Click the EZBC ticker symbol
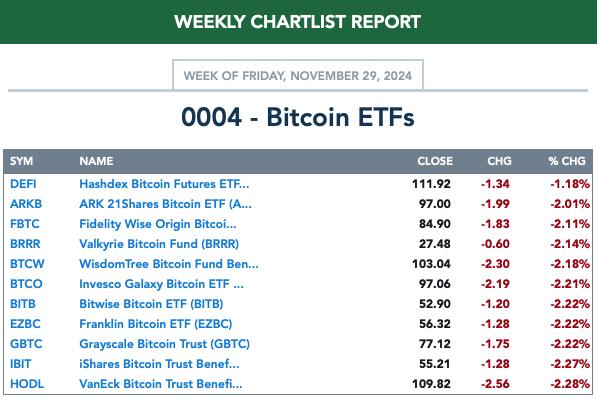 [25, 324]
